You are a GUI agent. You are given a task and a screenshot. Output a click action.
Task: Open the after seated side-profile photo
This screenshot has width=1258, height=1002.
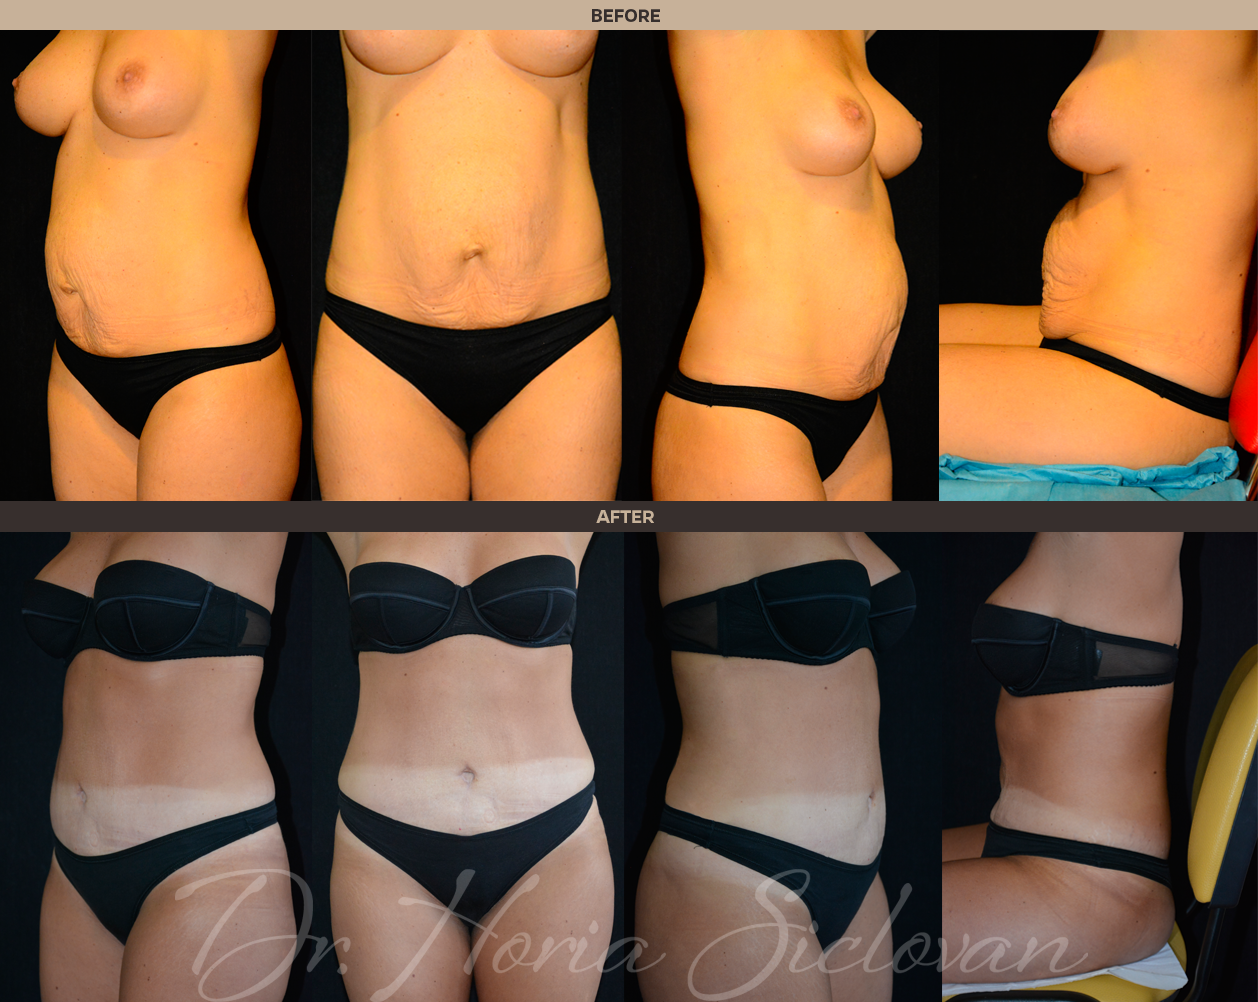(1099, 767)
